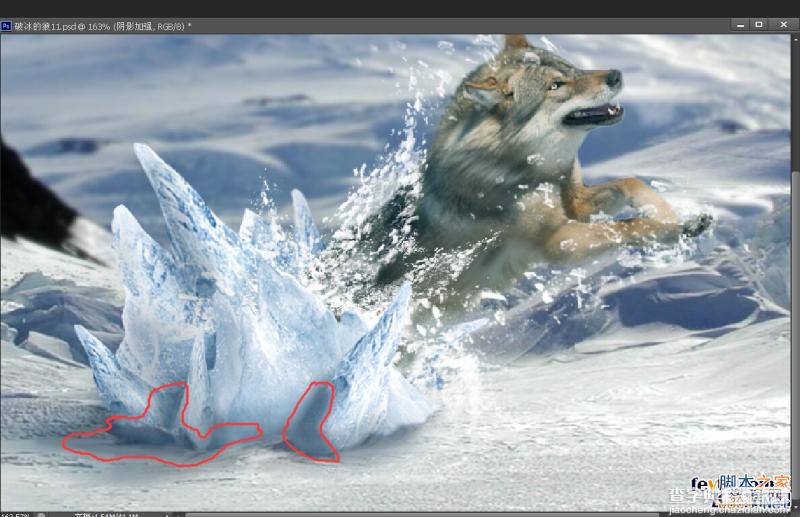Click the document size info in status bar
The width and height of the screenshot is (800, 517).
(107, 515)
